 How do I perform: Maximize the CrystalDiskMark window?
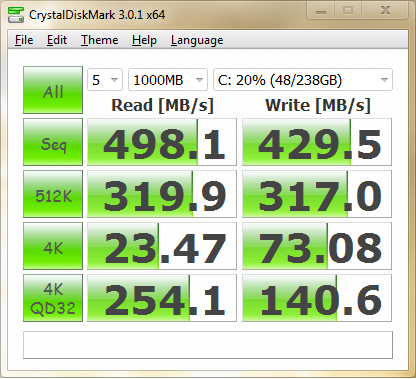pyautogui.click(x=348, y=11)
